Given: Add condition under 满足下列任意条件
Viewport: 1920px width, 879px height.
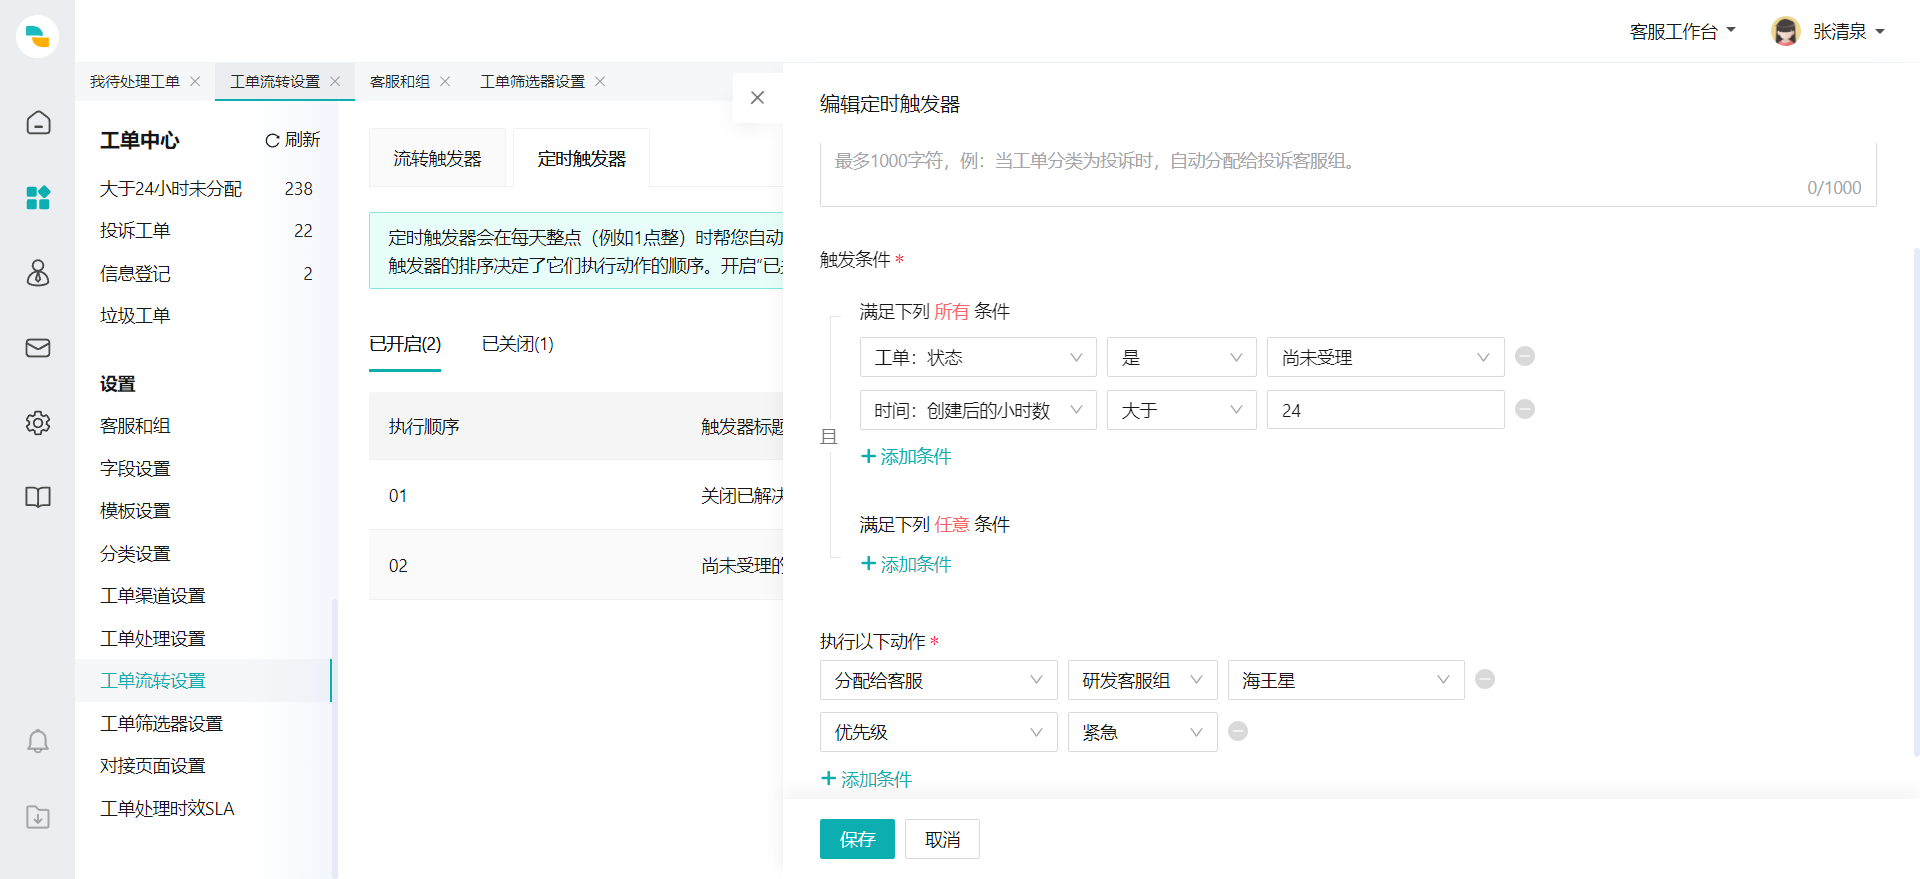Looking at the screenshot, I should coord(906,564).
